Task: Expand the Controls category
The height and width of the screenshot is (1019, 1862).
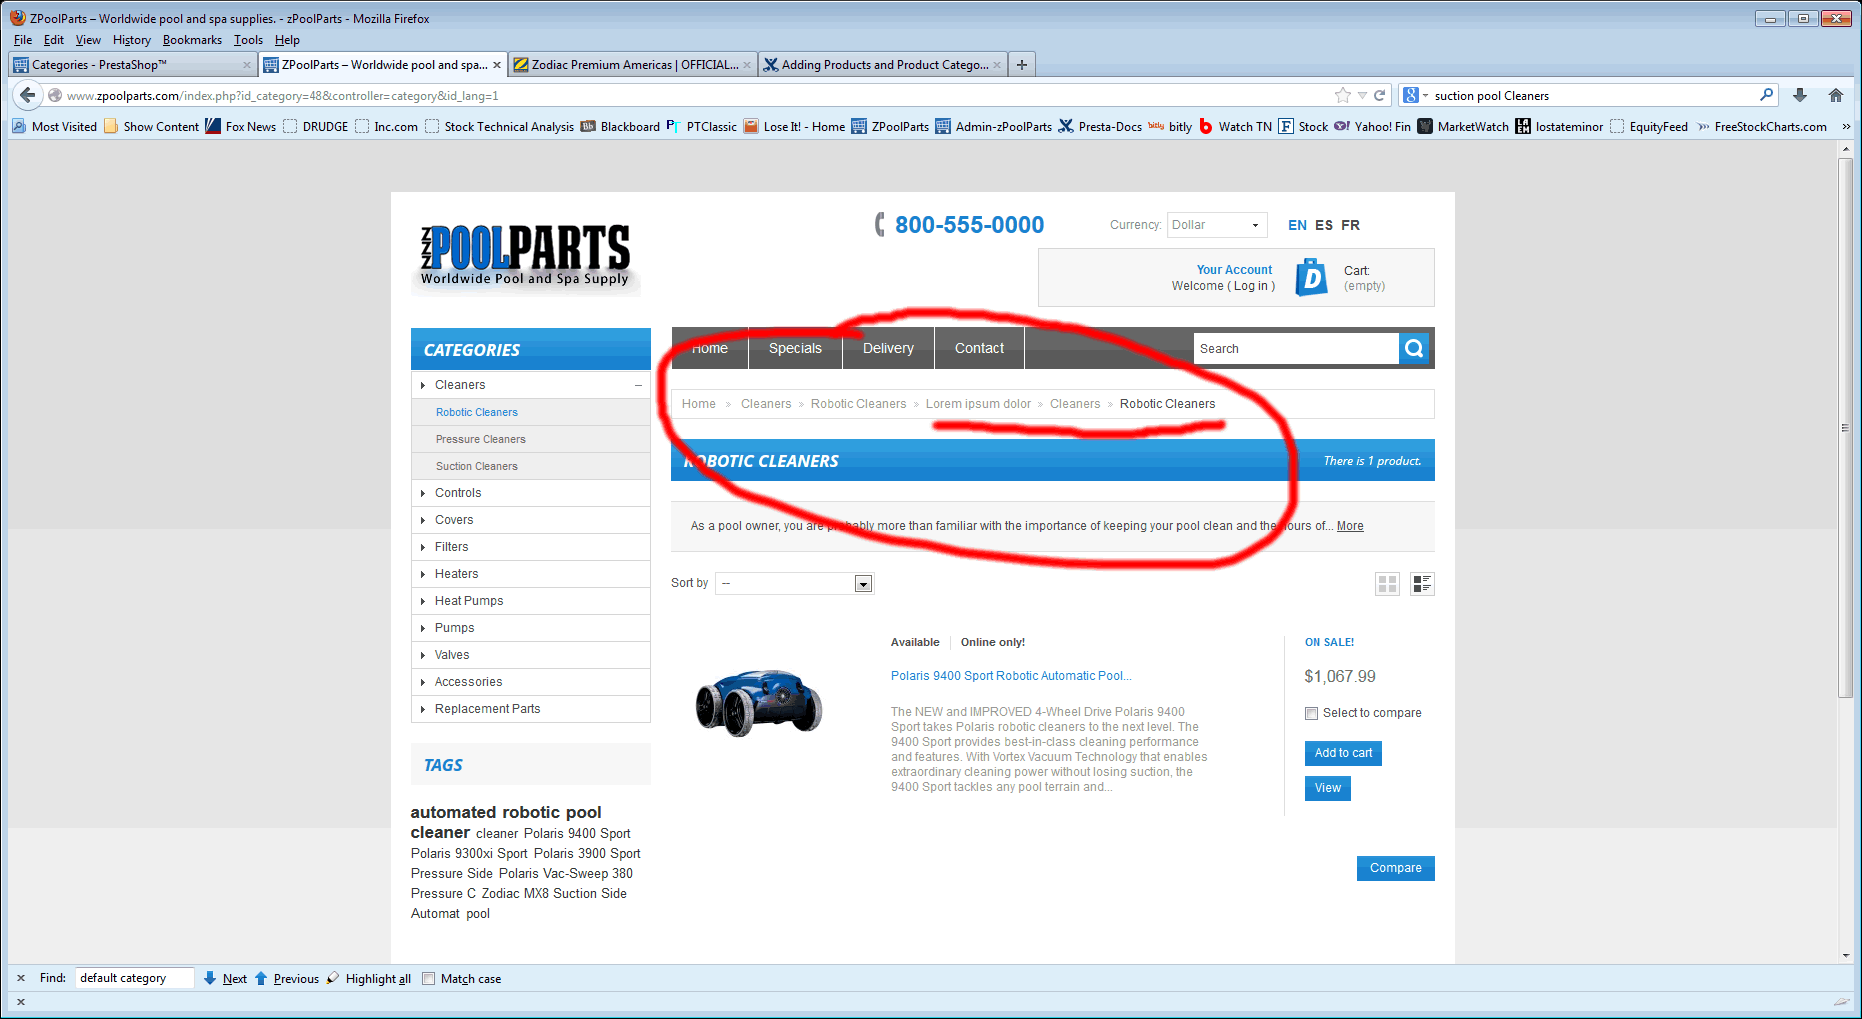Action: (423, 493)
